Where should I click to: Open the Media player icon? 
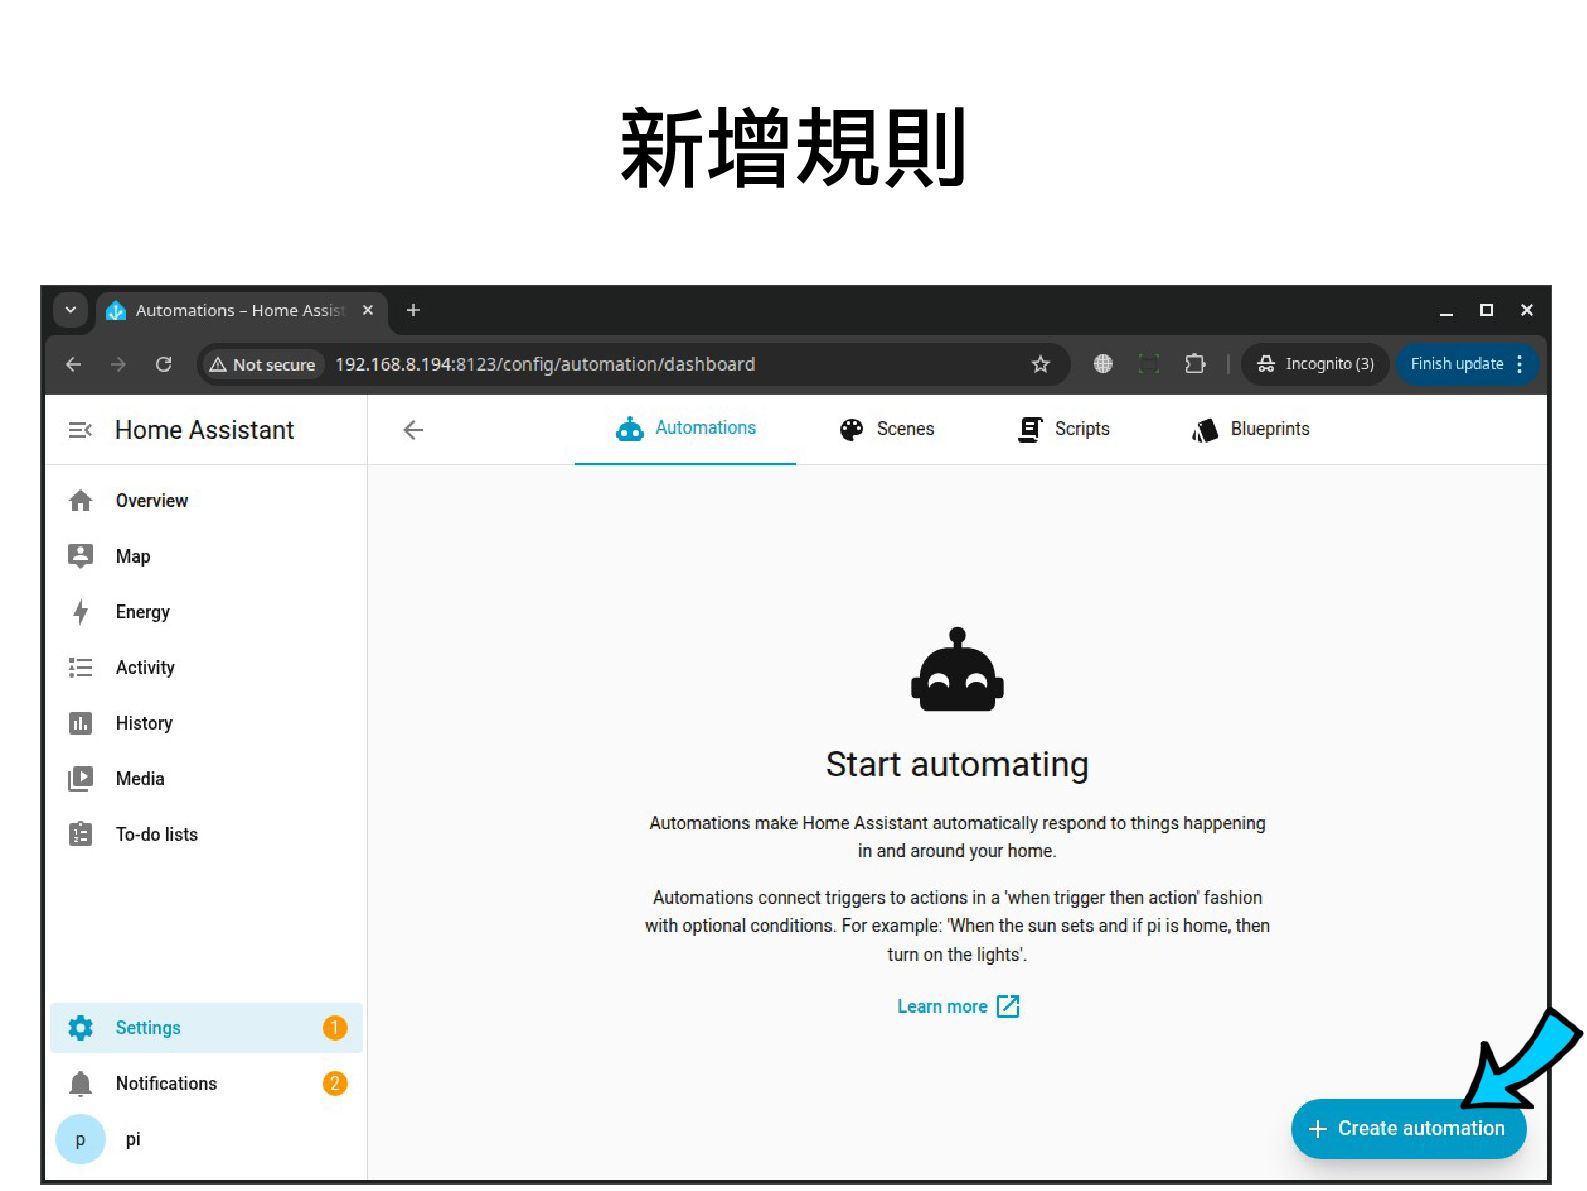click(81, 779)
